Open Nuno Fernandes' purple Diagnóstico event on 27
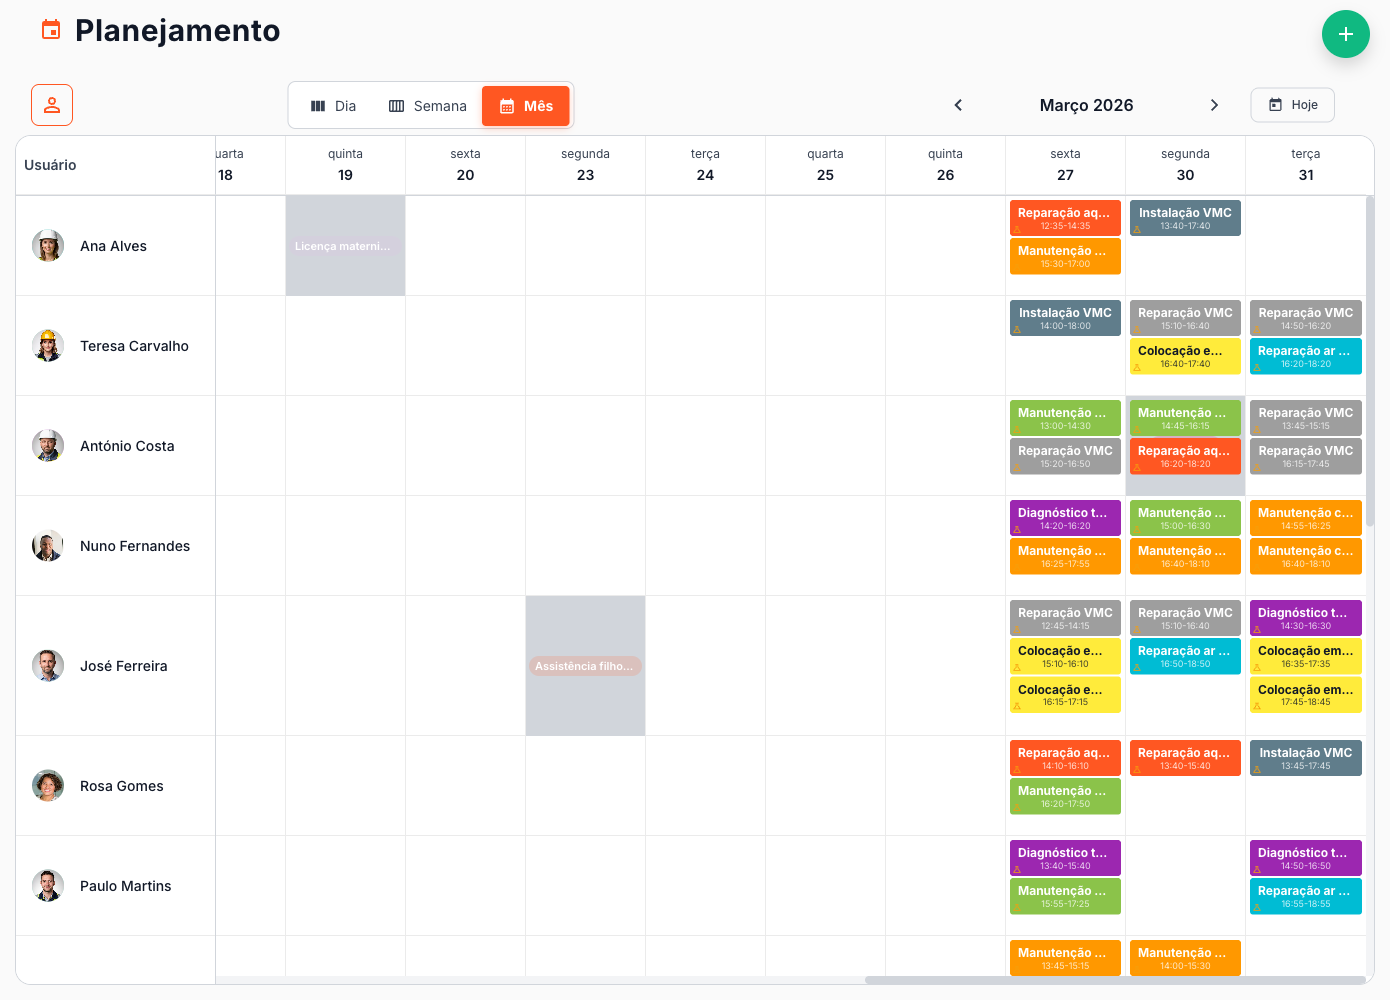 1065,518
